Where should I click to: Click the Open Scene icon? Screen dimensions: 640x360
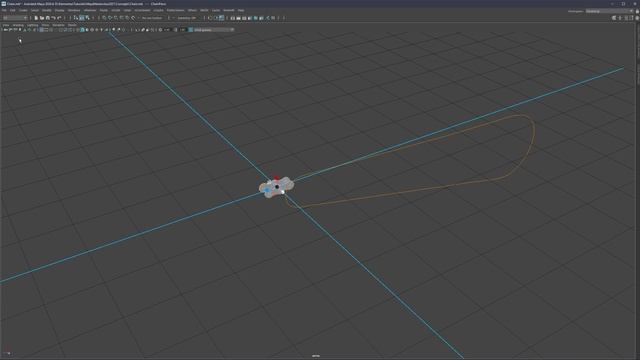(42, 18)
